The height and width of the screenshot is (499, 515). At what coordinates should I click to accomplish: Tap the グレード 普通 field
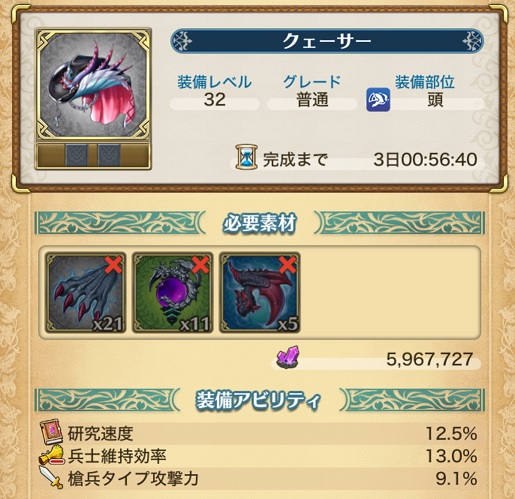312,92
